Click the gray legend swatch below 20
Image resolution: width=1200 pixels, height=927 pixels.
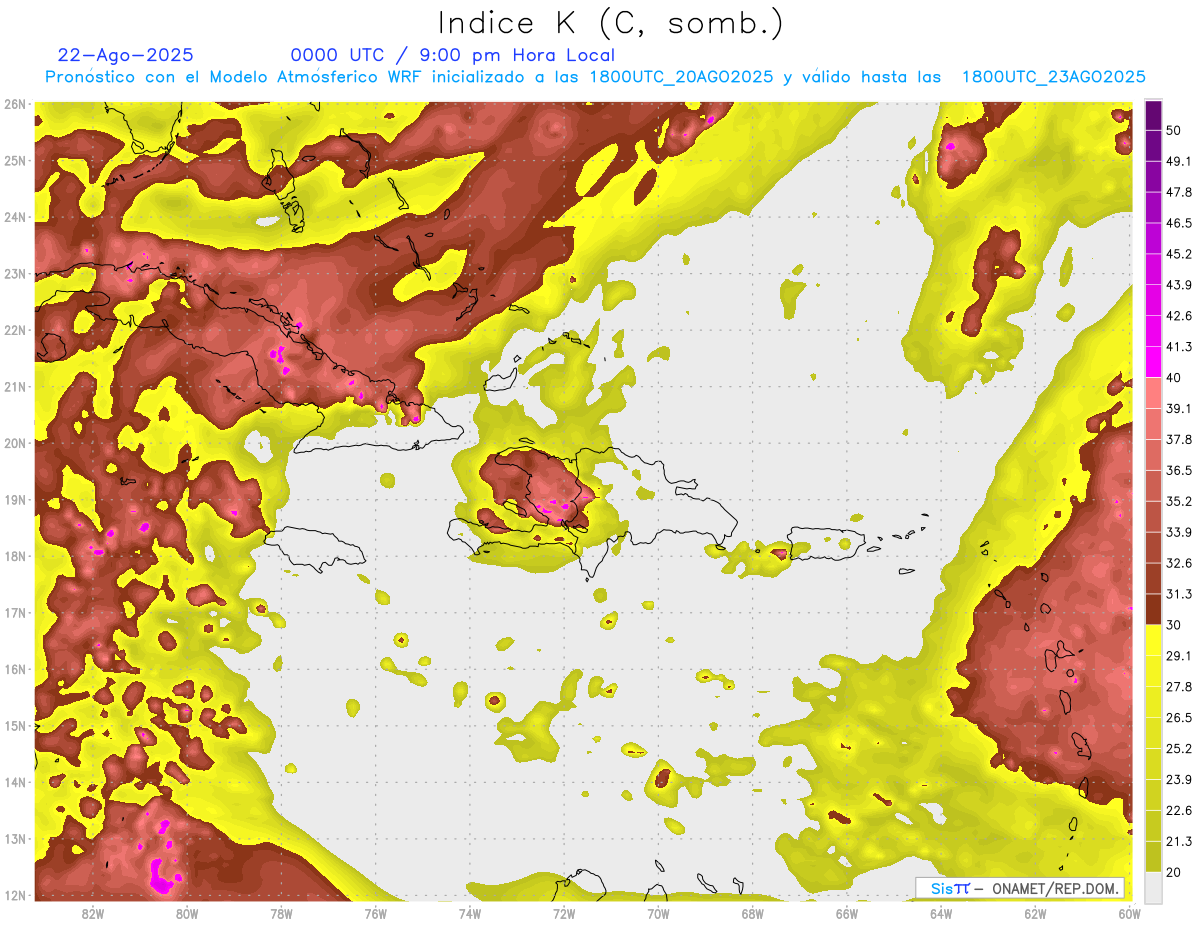coord(1154,887)
